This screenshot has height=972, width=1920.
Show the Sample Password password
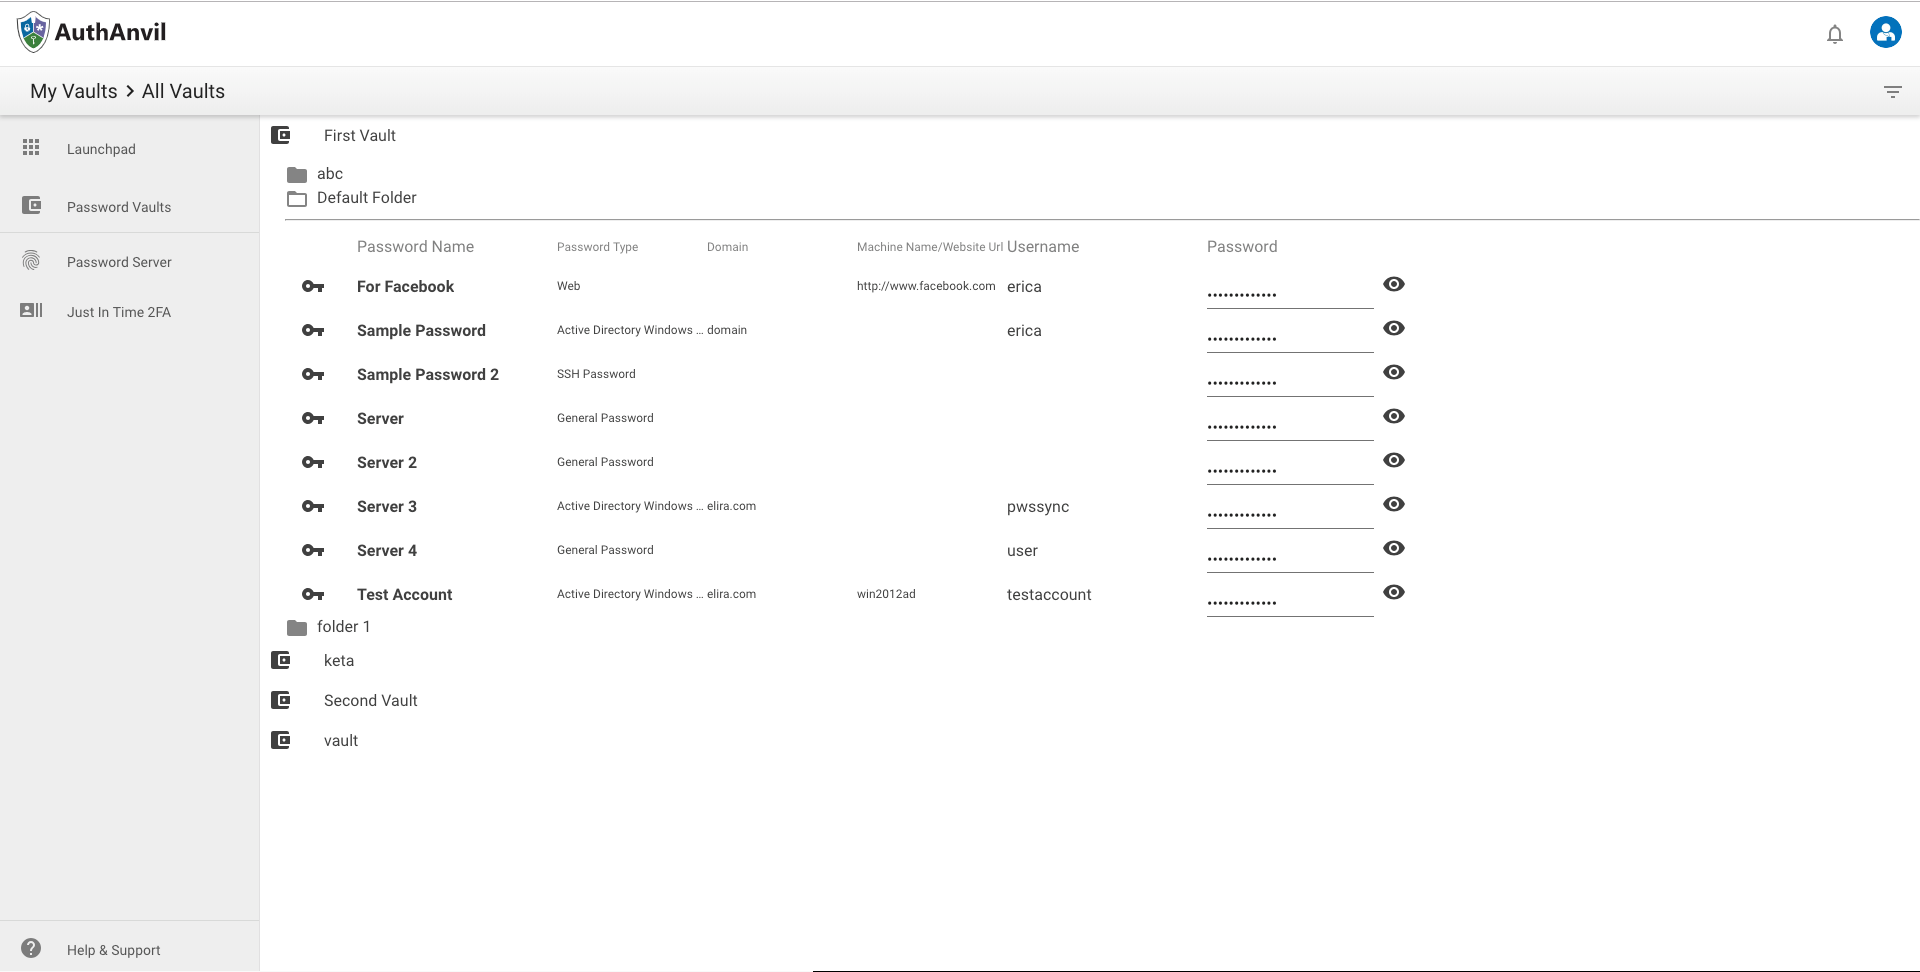(1394, 328)
